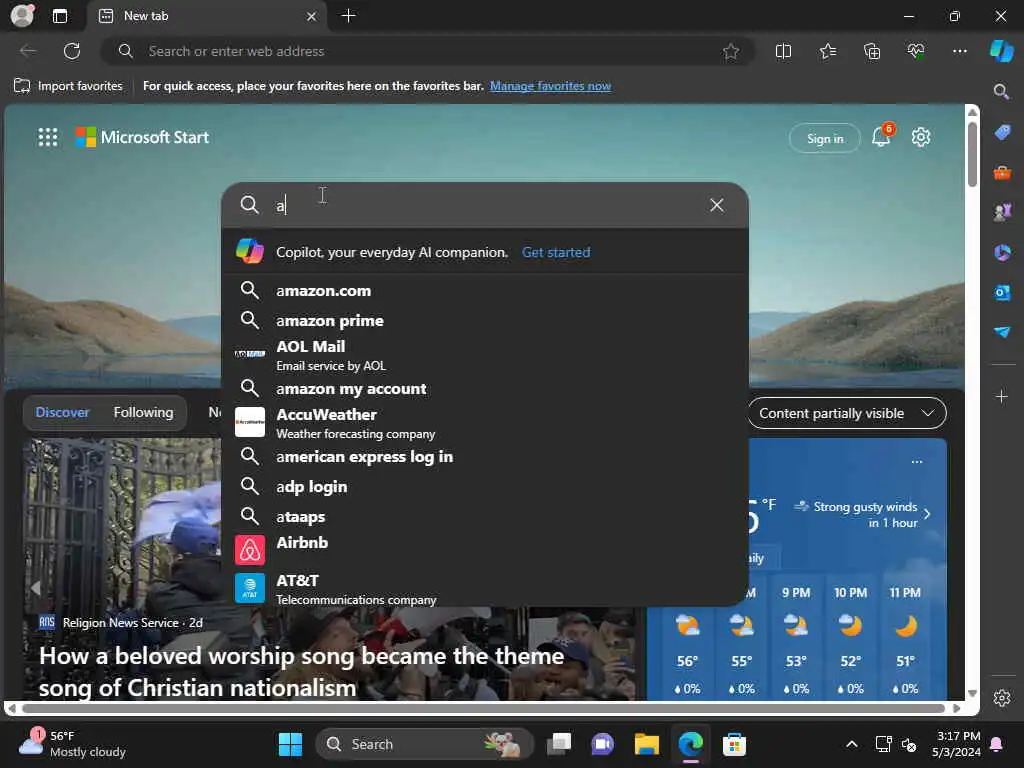Viewport: 1024px width, 768px height.
Task: Select amazon.com suggestion
Action: (485, 290)
